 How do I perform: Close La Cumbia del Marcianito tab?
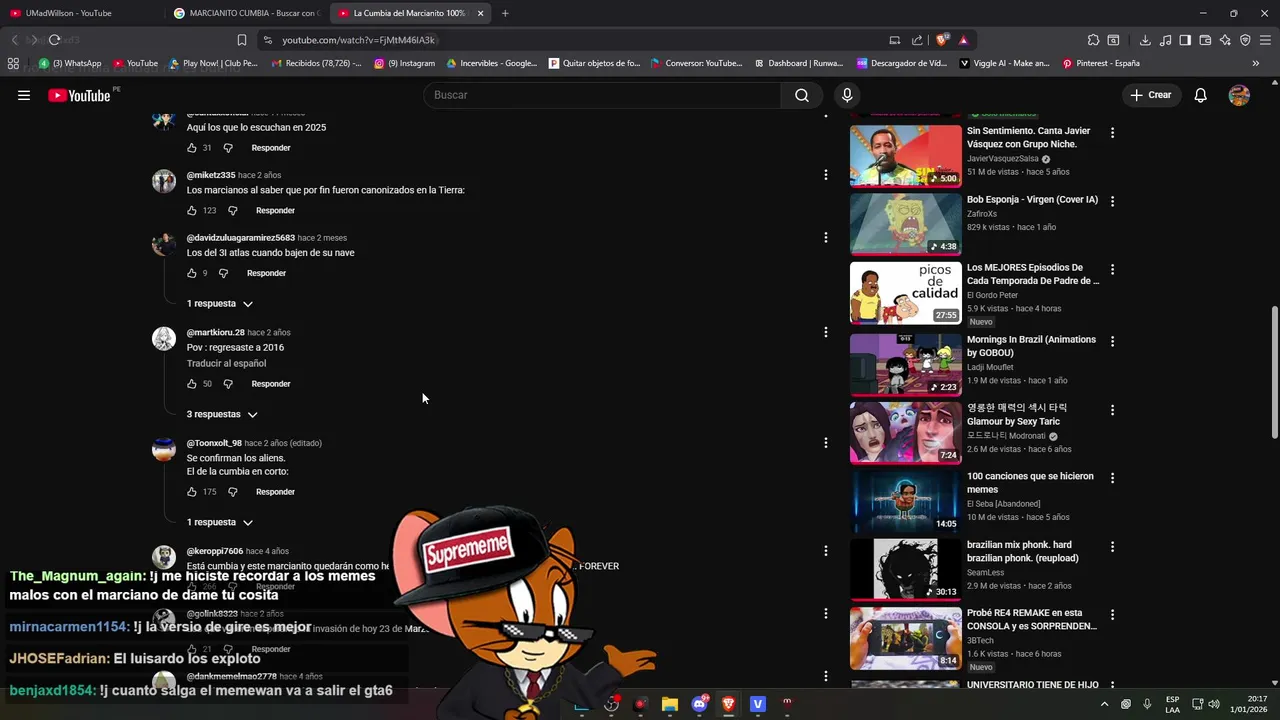480,13
